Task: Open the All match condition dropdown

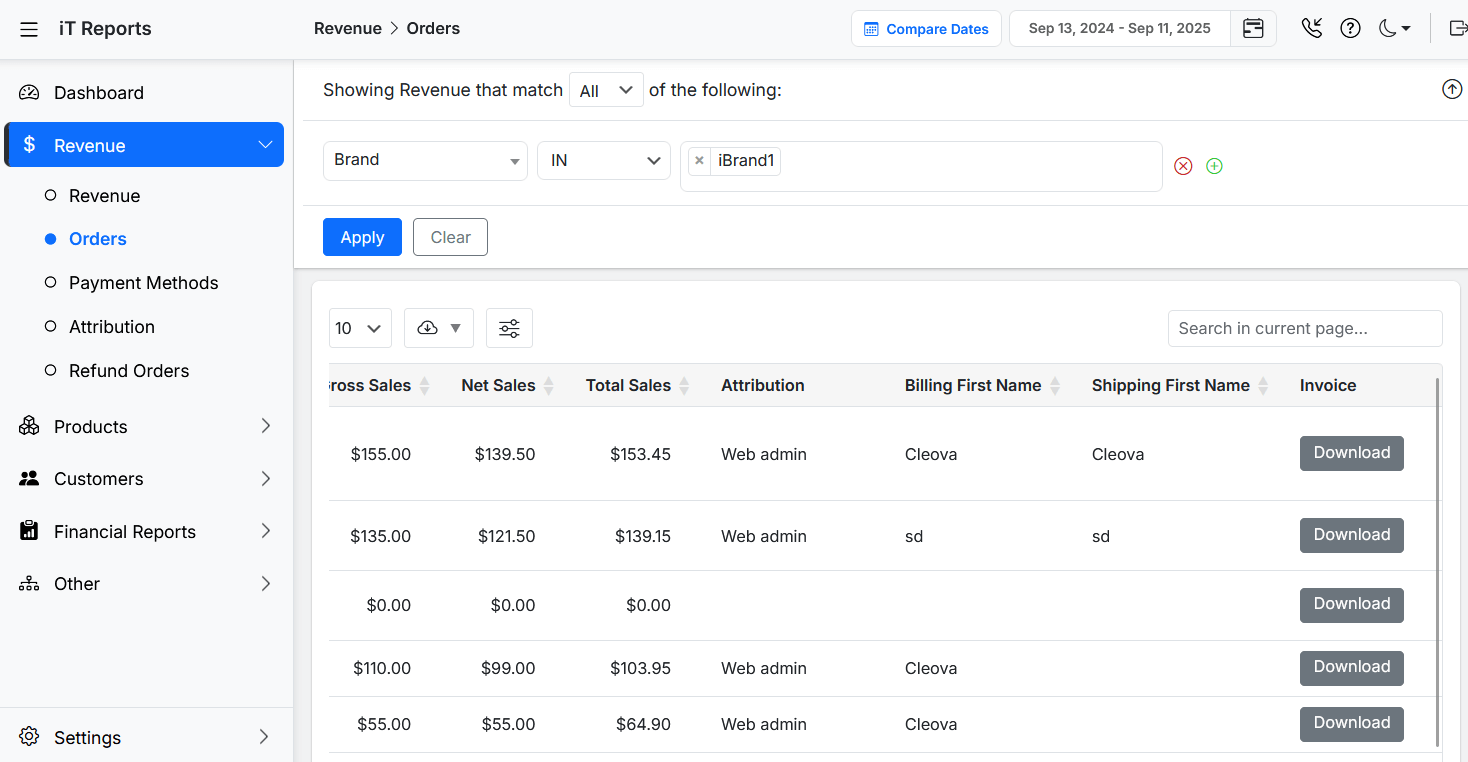Action: (x=606, y=89)
